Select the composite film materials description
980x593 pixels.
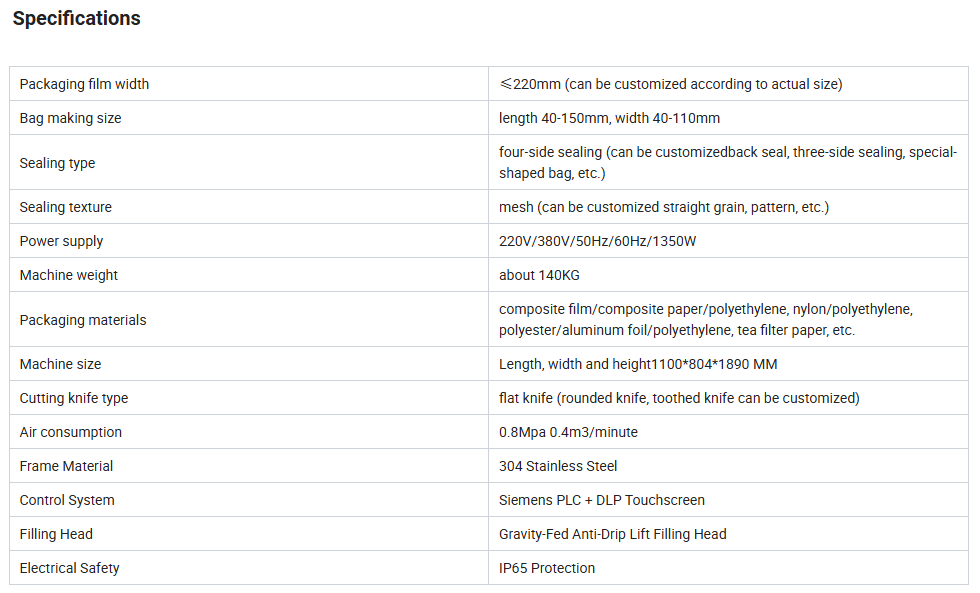coord(705,320)
